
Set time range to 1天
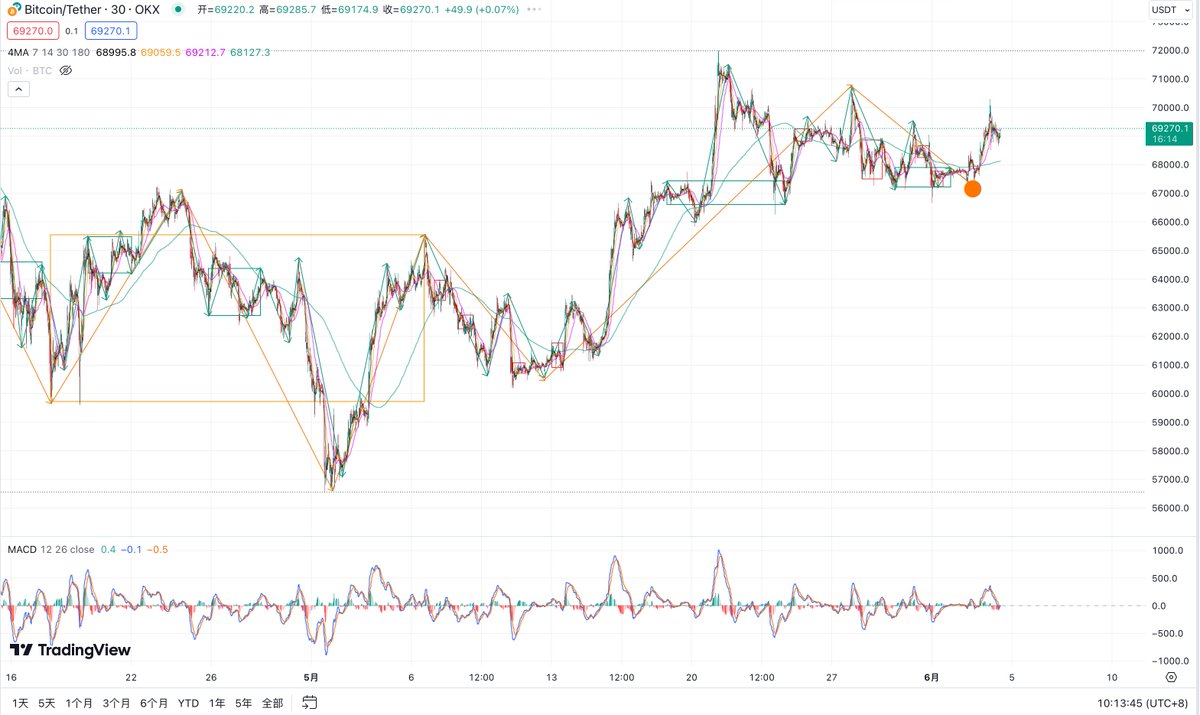tap(20, 703)
